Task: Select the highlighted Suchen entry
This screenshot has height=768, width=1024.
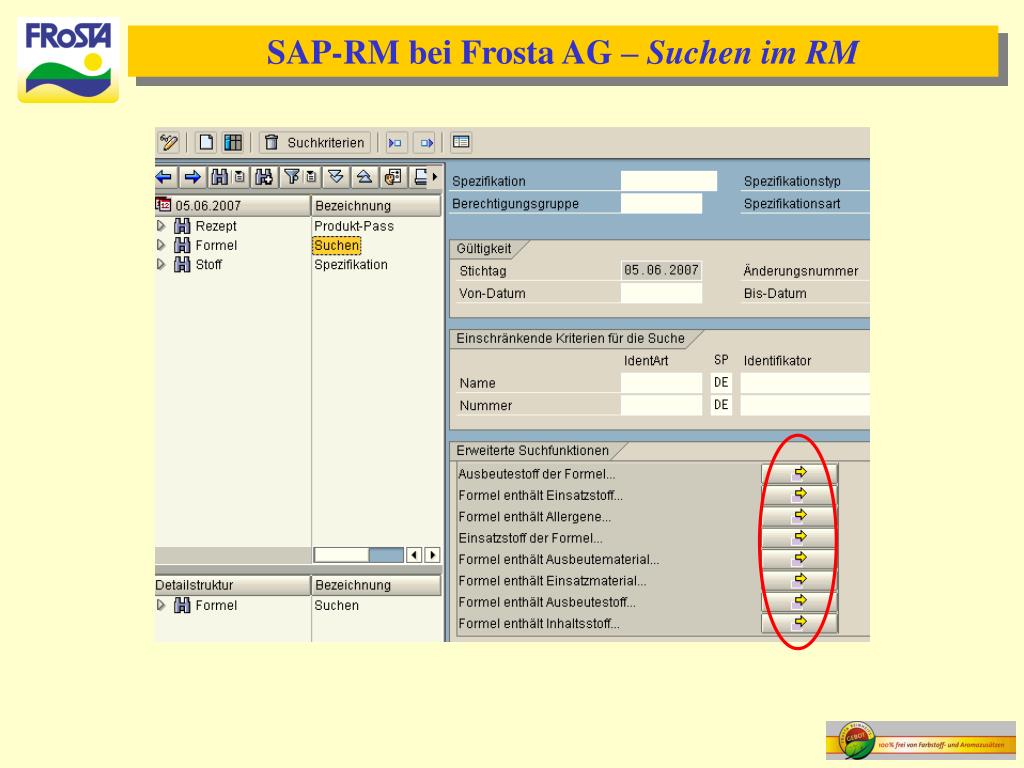Action: [337, 245]
